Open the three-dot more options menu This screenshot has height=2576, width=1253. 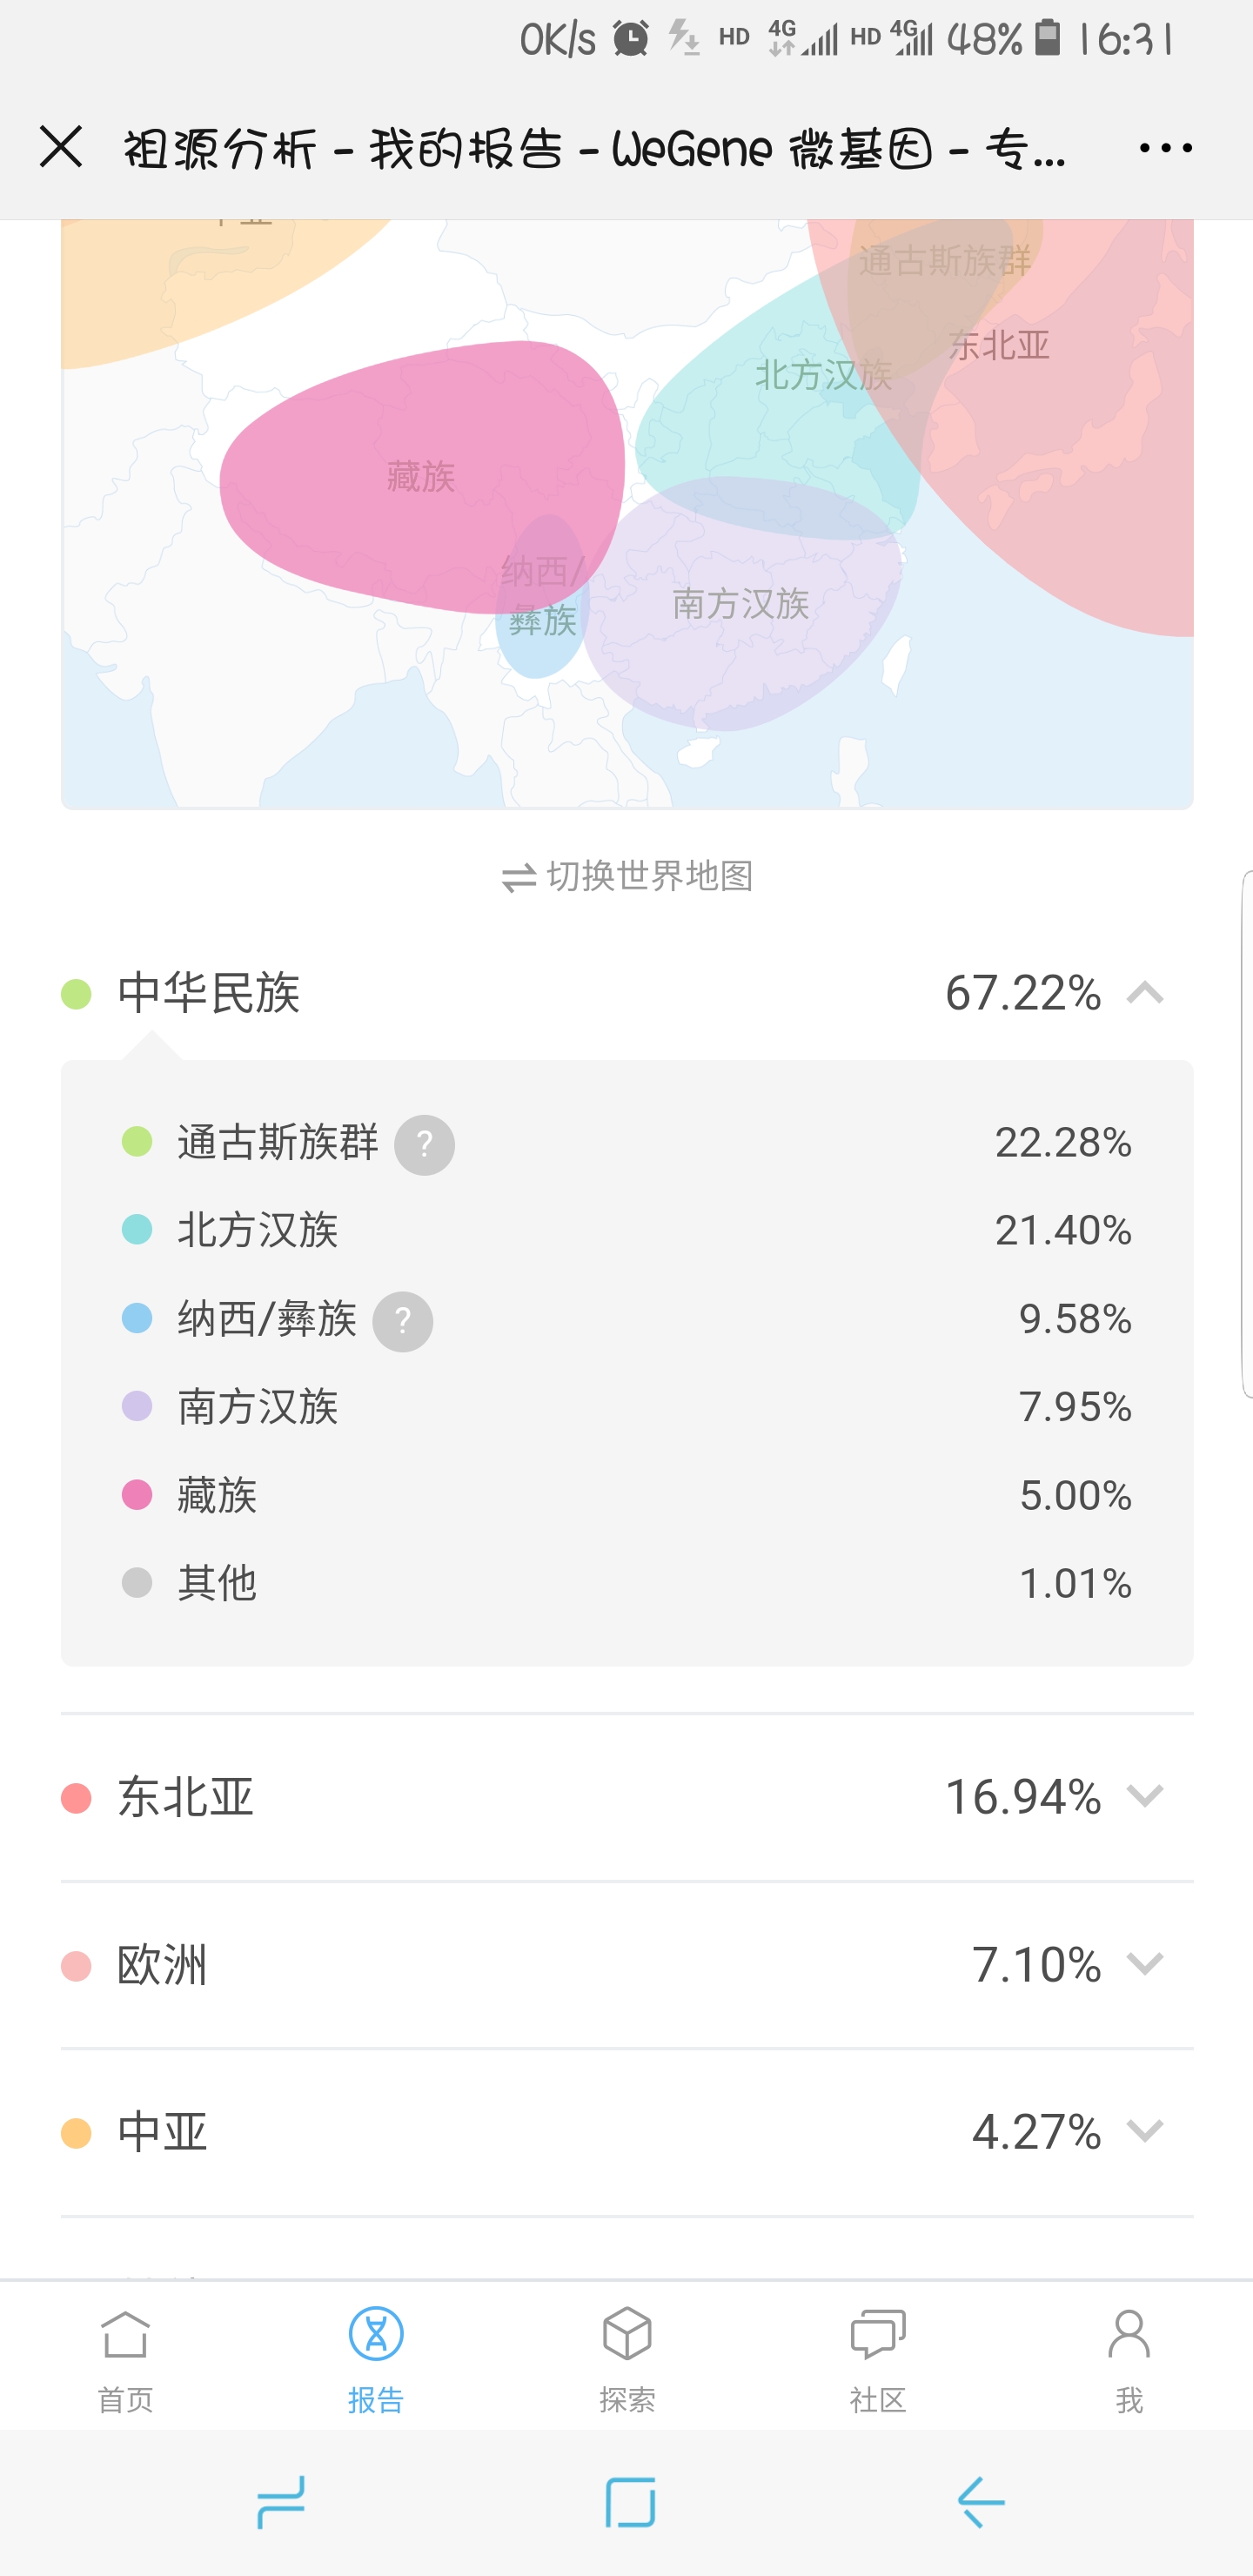(1165, 148)
